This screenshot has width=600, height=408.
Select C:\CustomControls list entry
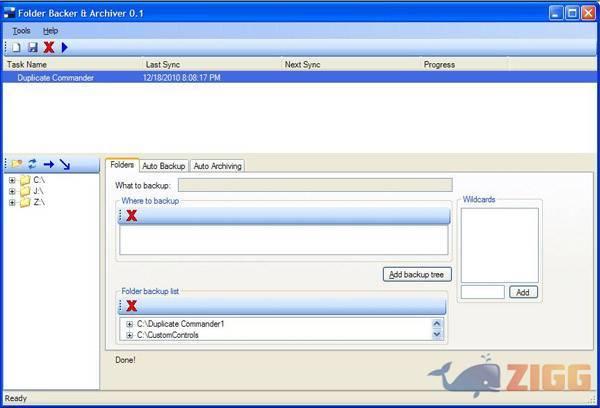point(168,335)
